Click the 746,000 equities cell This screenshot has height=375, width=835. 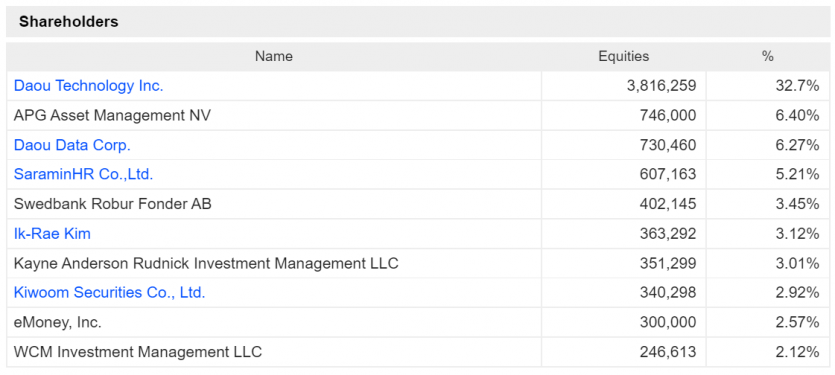pyautogui.click(x=668, y=116)
